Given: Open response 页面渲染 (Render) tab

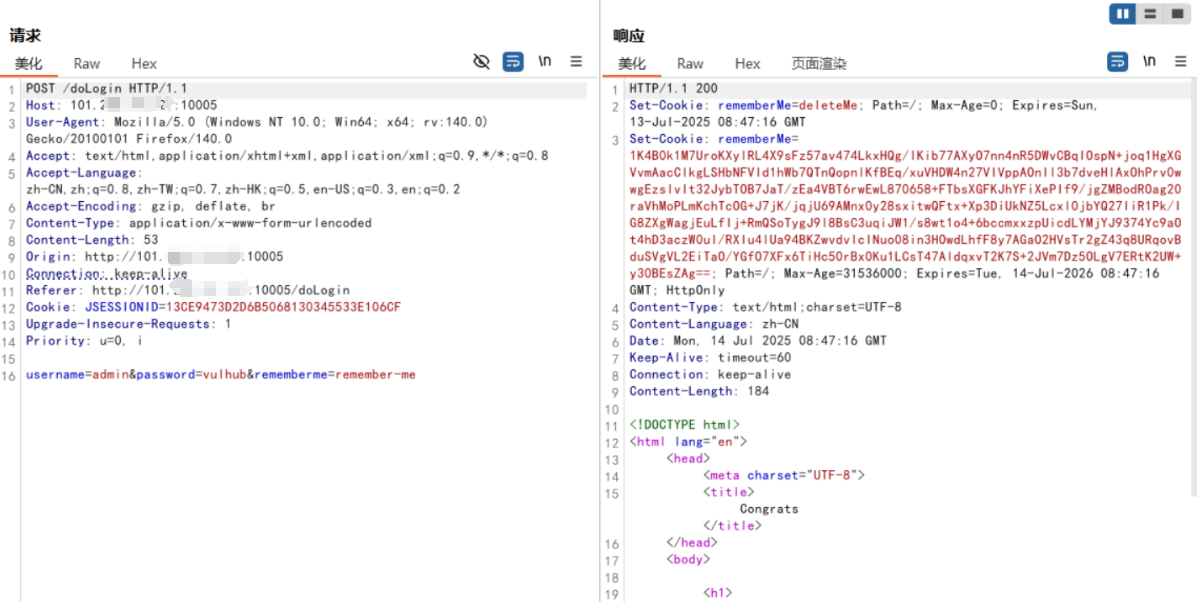Looking at the screenshot, I should pos(819,64).
